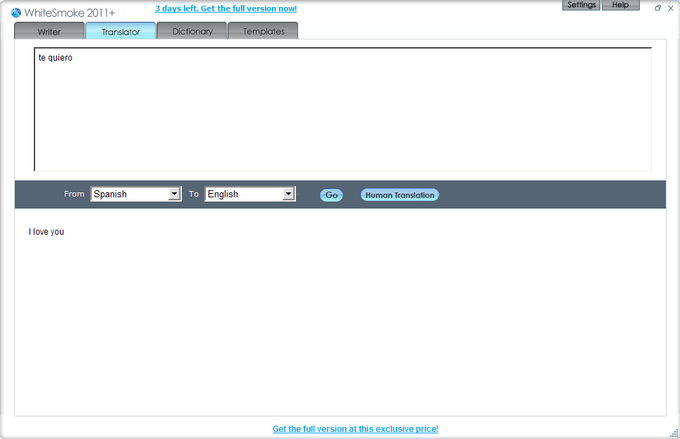The height and width of the screenshot is (439, 680).
Task: Click the restore window icon
Action: [x=658, y=8]
